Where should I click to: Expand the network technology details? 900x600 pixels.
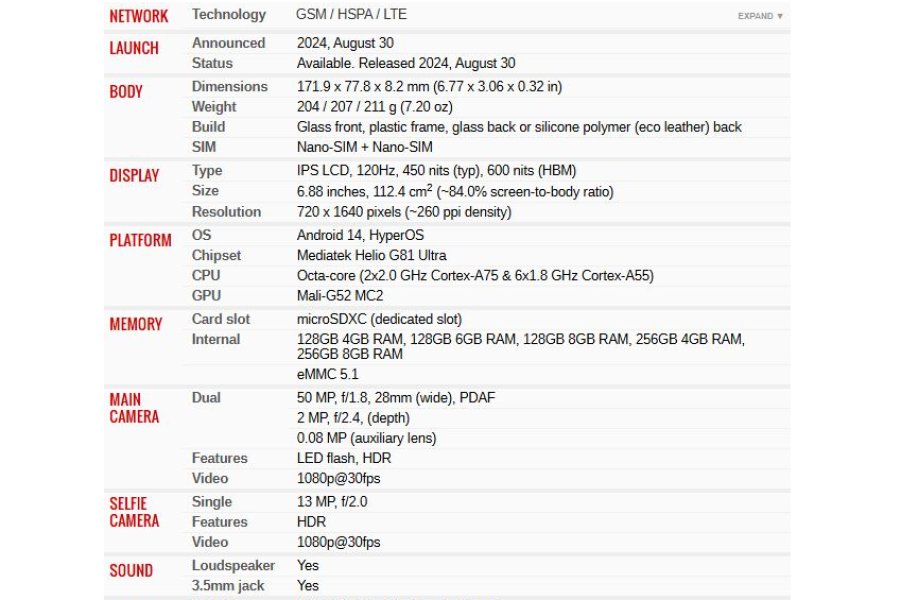759,16
